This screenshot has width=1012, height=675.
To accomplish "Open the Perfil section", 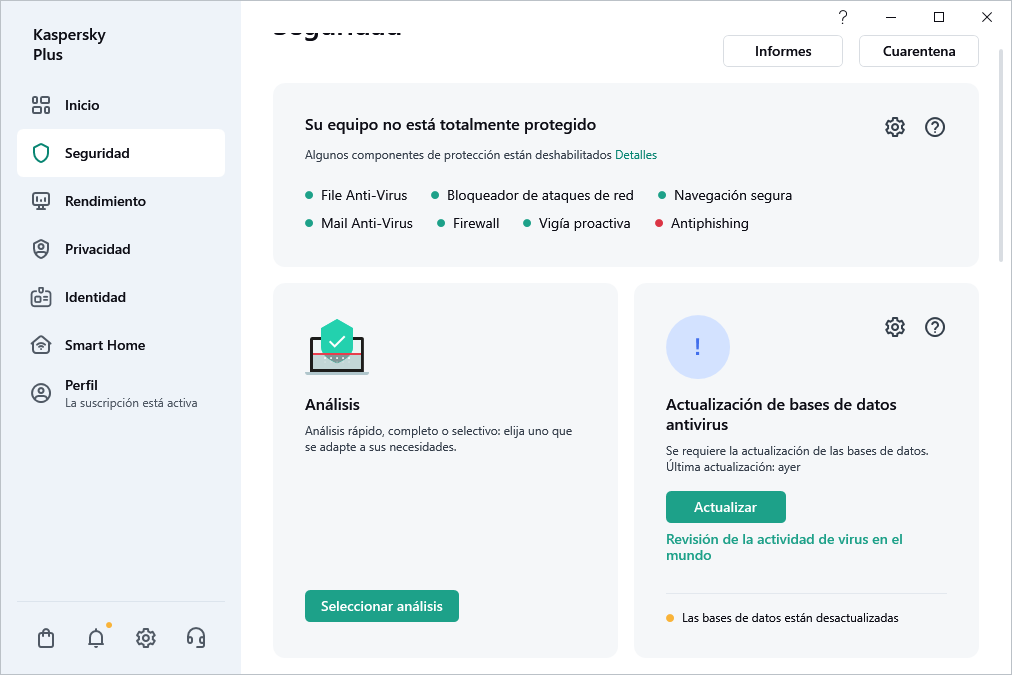I will click(81, 385).
